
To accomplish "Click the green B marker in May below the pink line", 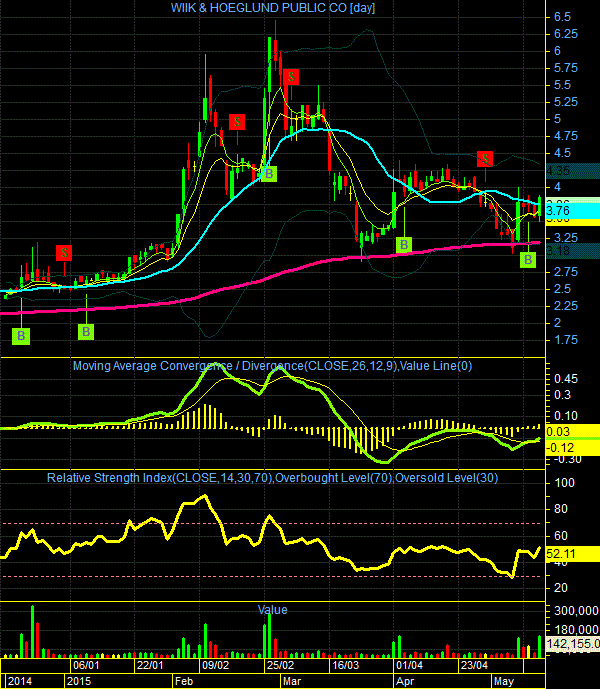I will pos(528,260).
